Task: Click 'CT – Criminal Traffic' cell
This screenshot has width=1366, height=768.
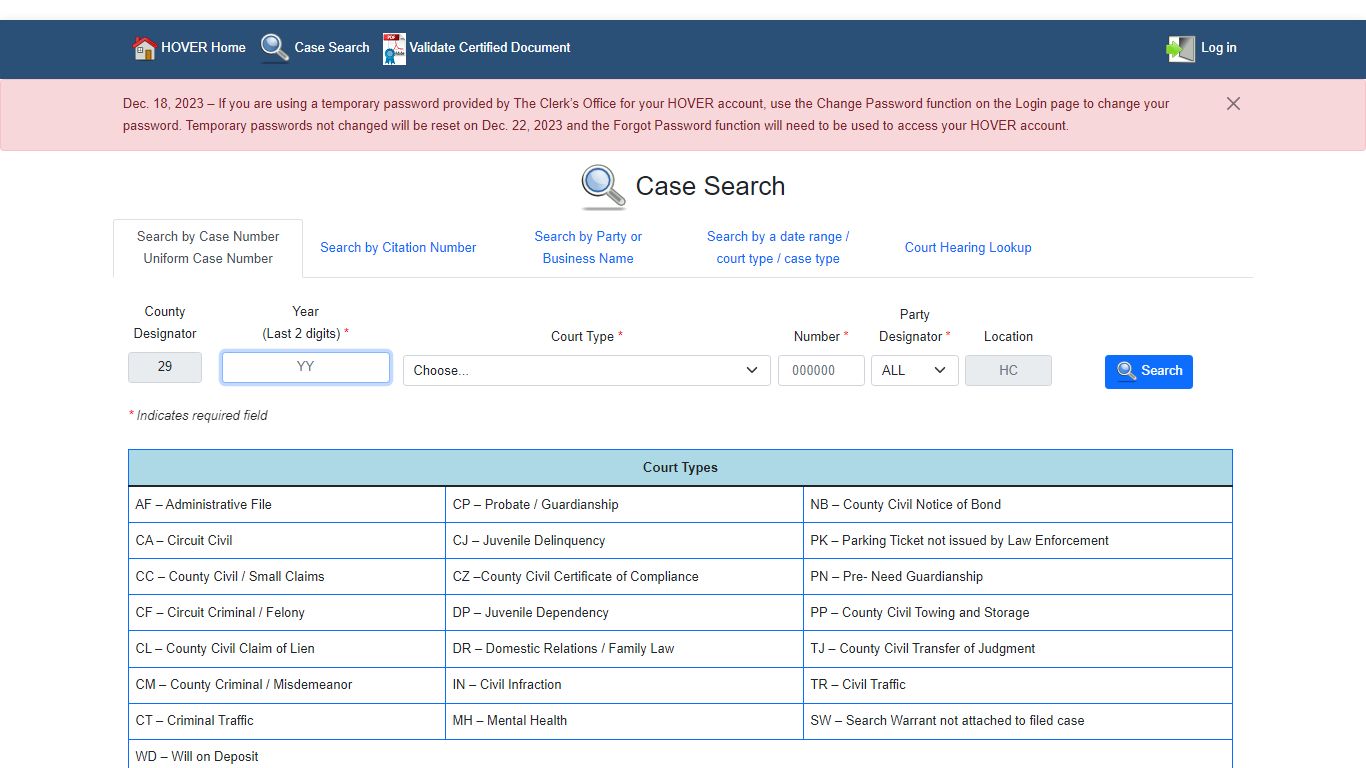Action: tap(287, 721)
